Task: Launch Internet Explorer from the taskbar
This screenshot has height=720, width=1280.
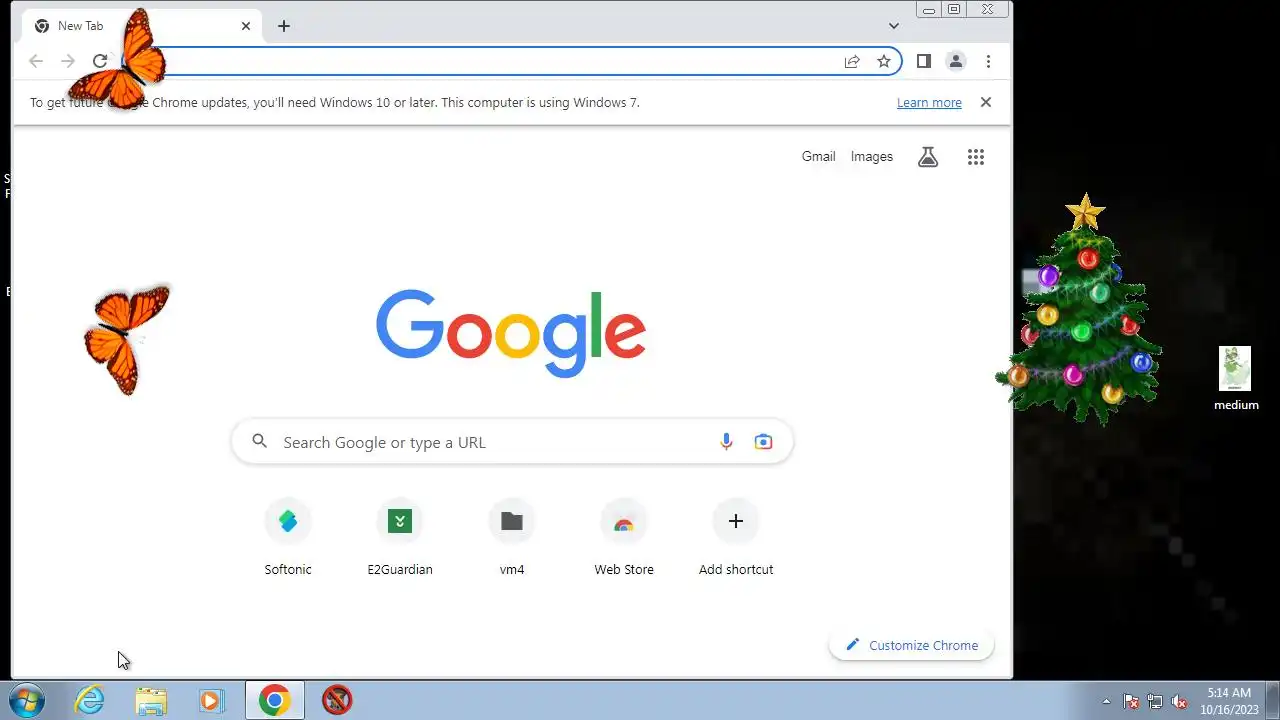Action: point(90,700)
